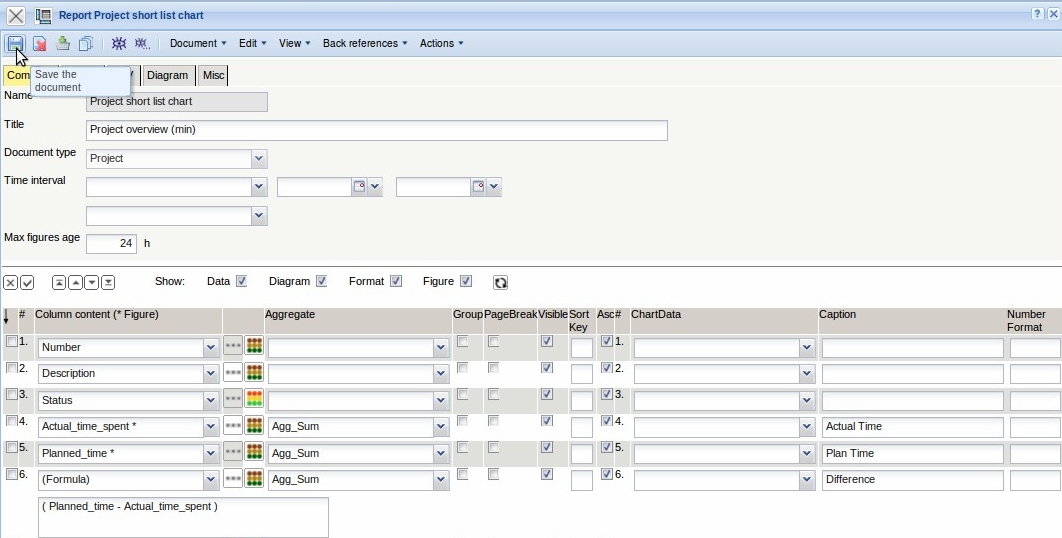Toggle the Show Data checkbox
This screenshot has height=538, width=1062.
click(x=241, y=282)
